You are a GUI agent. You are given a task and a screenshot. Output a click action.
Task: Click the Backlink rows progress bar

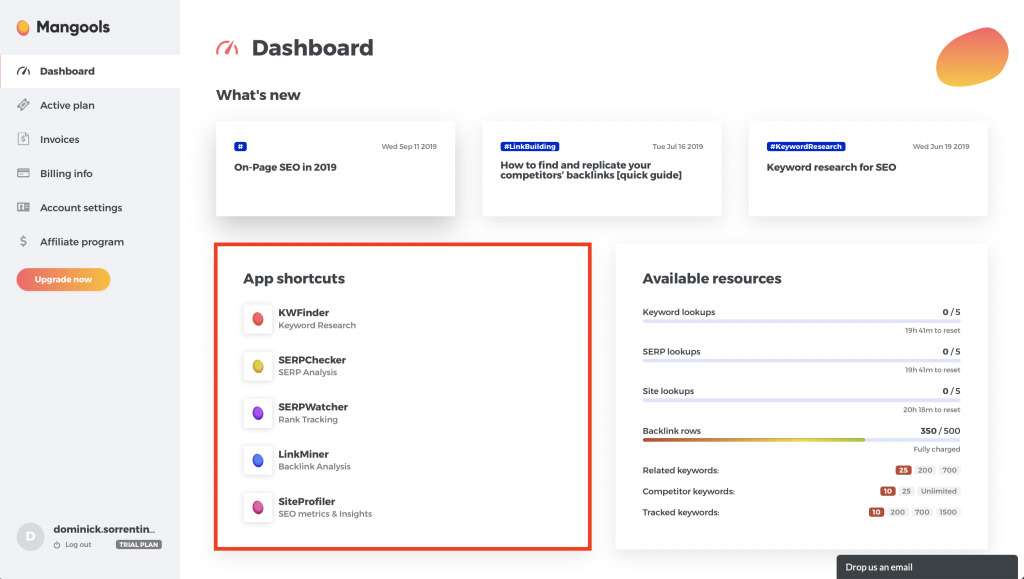click(801, 440)
